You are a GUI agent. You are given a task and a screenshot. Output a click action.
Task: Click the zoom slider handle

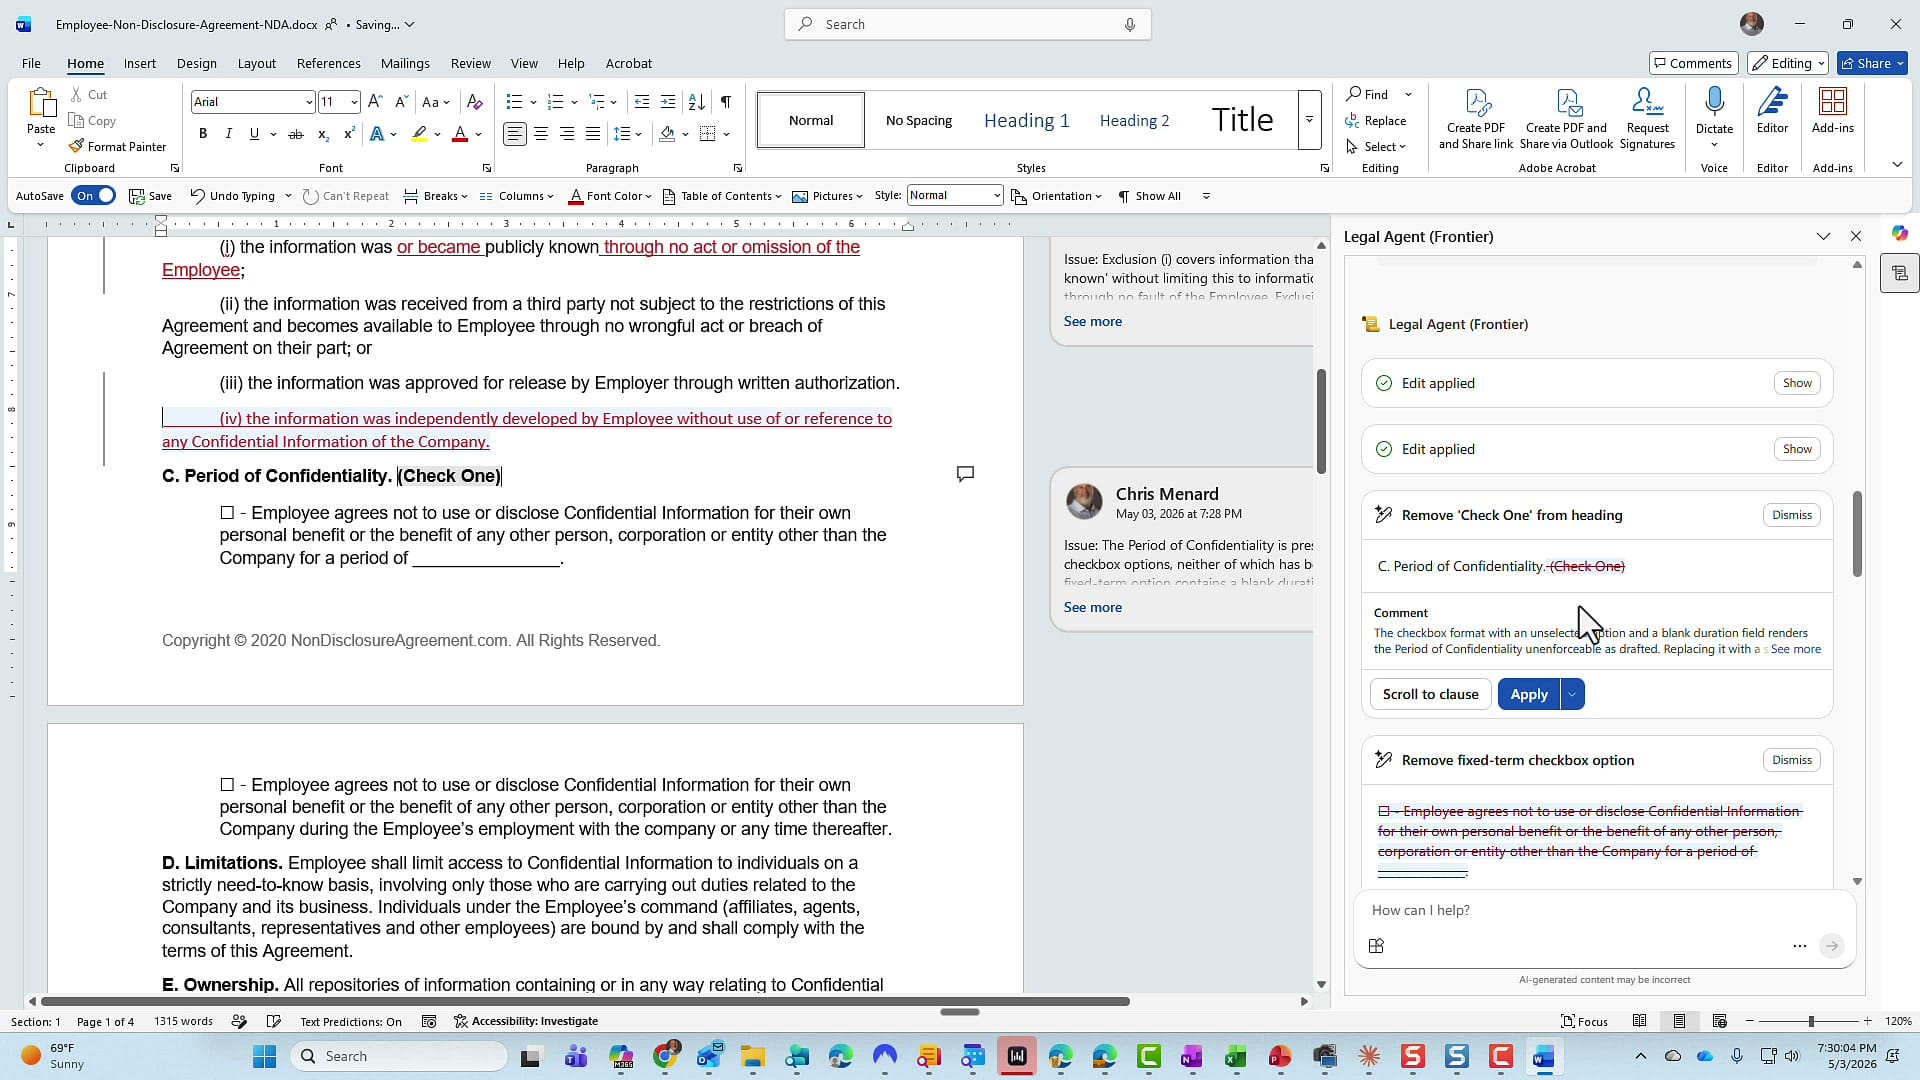click(x=1810, y=1021)
